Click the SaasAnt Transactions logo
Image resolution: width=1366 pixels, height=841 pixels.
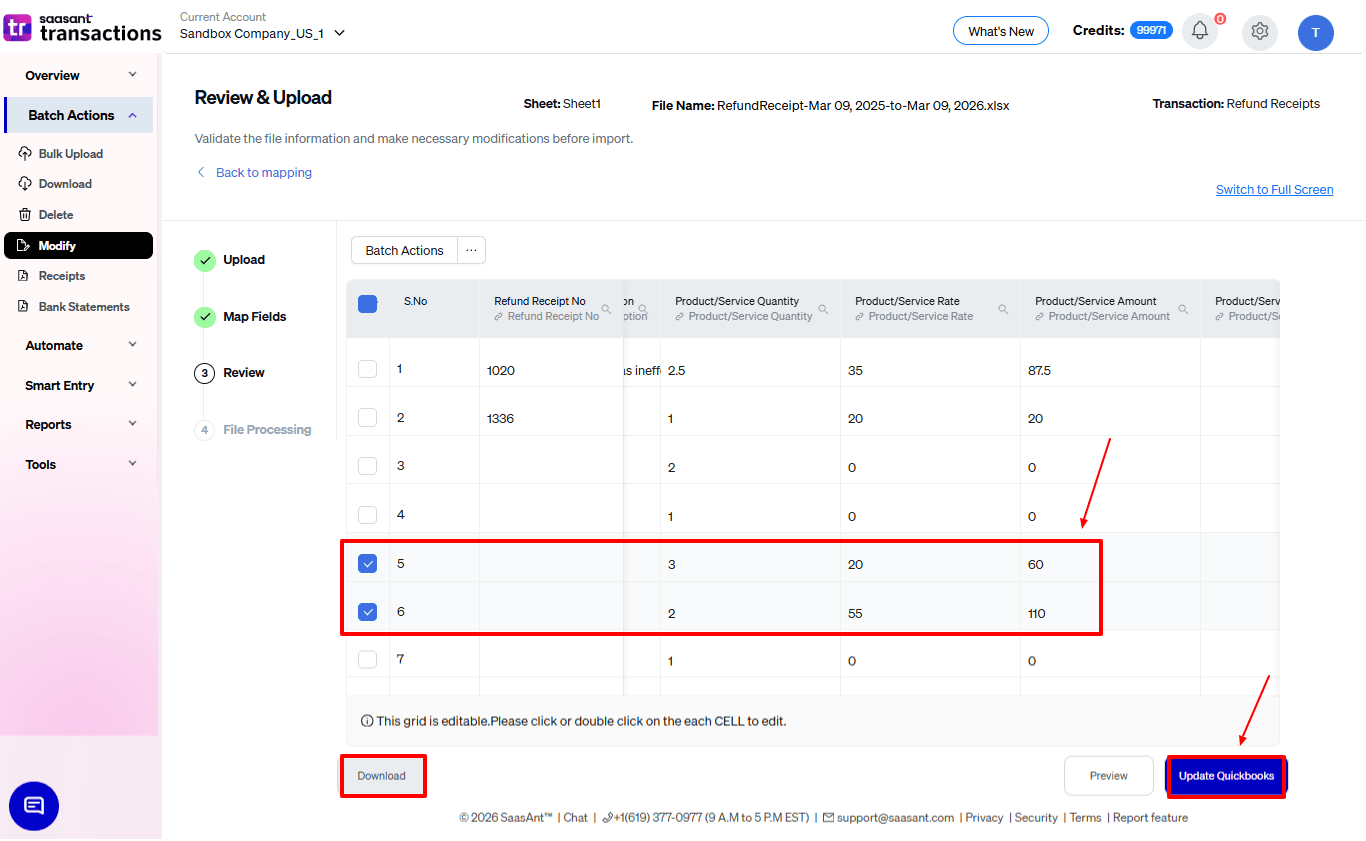(82, 28)
